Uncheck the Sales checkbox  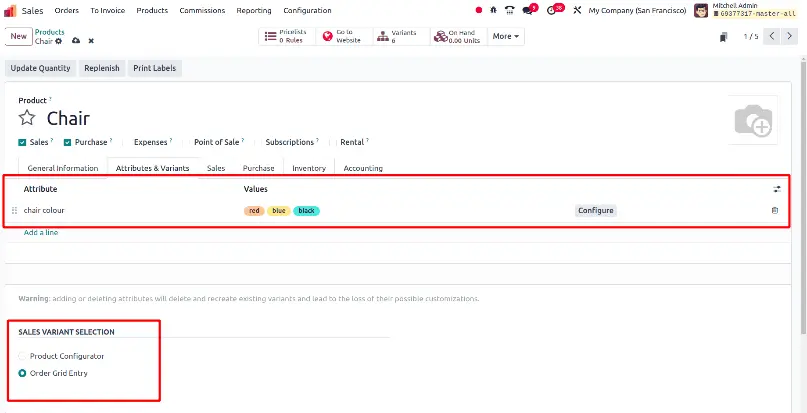click(x=22, y=143)
